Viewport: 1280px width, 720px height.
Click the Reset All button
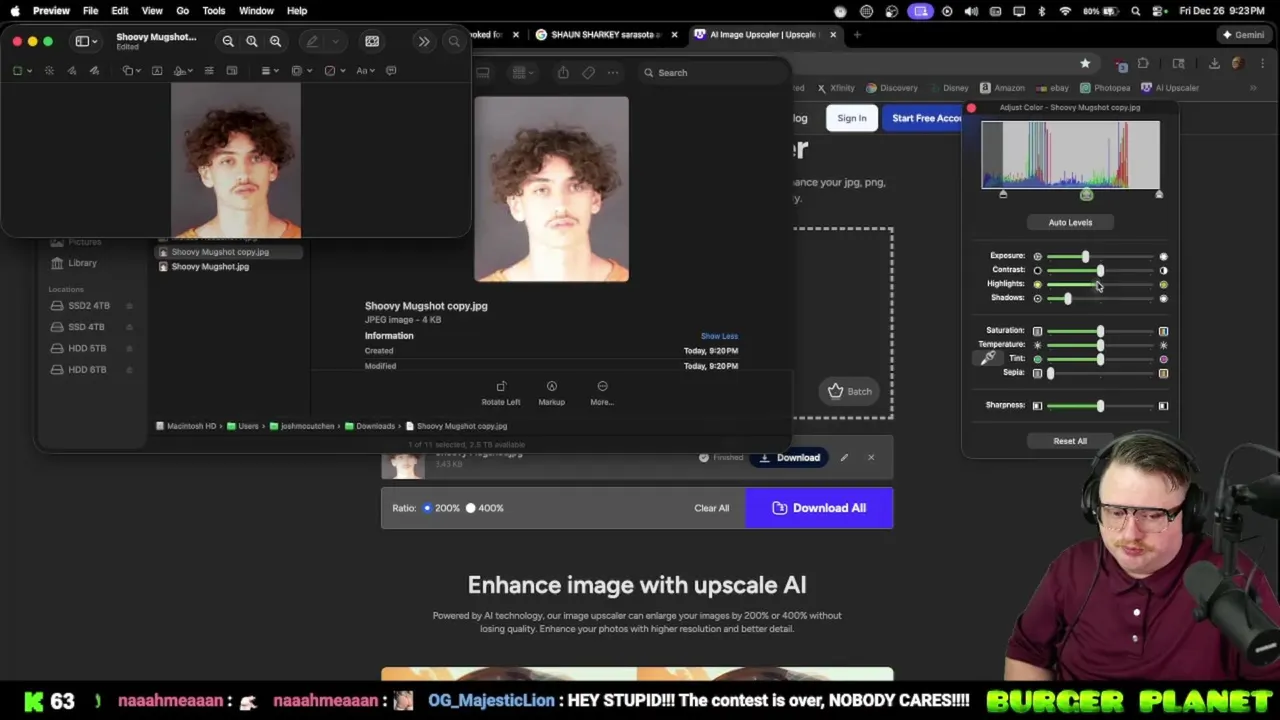[1070, 441]
